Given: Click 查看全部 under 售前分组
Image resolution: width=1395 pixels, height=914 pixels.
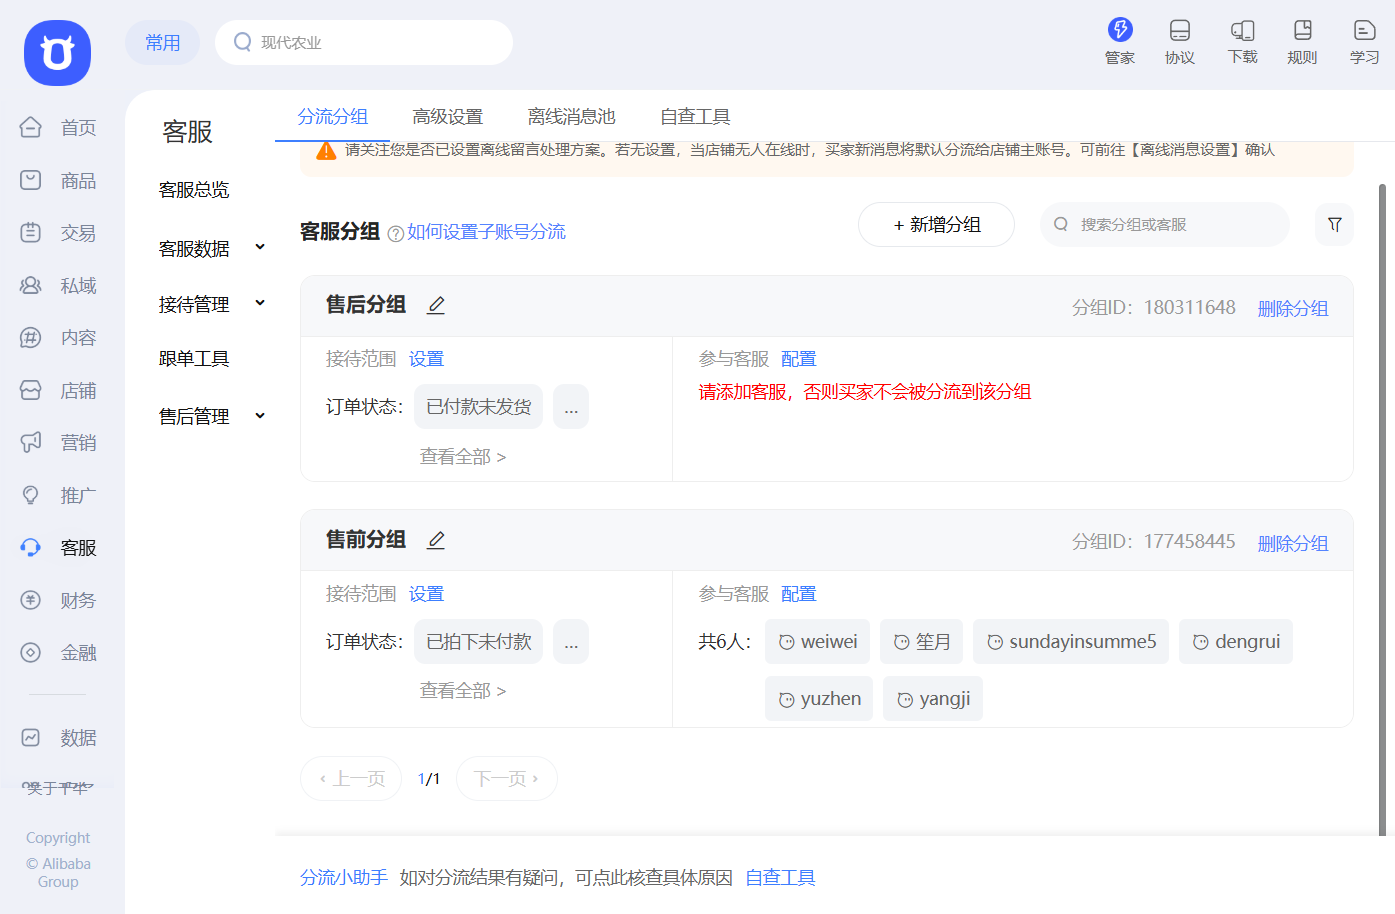Looking at the screenshot, I should 463,691.
